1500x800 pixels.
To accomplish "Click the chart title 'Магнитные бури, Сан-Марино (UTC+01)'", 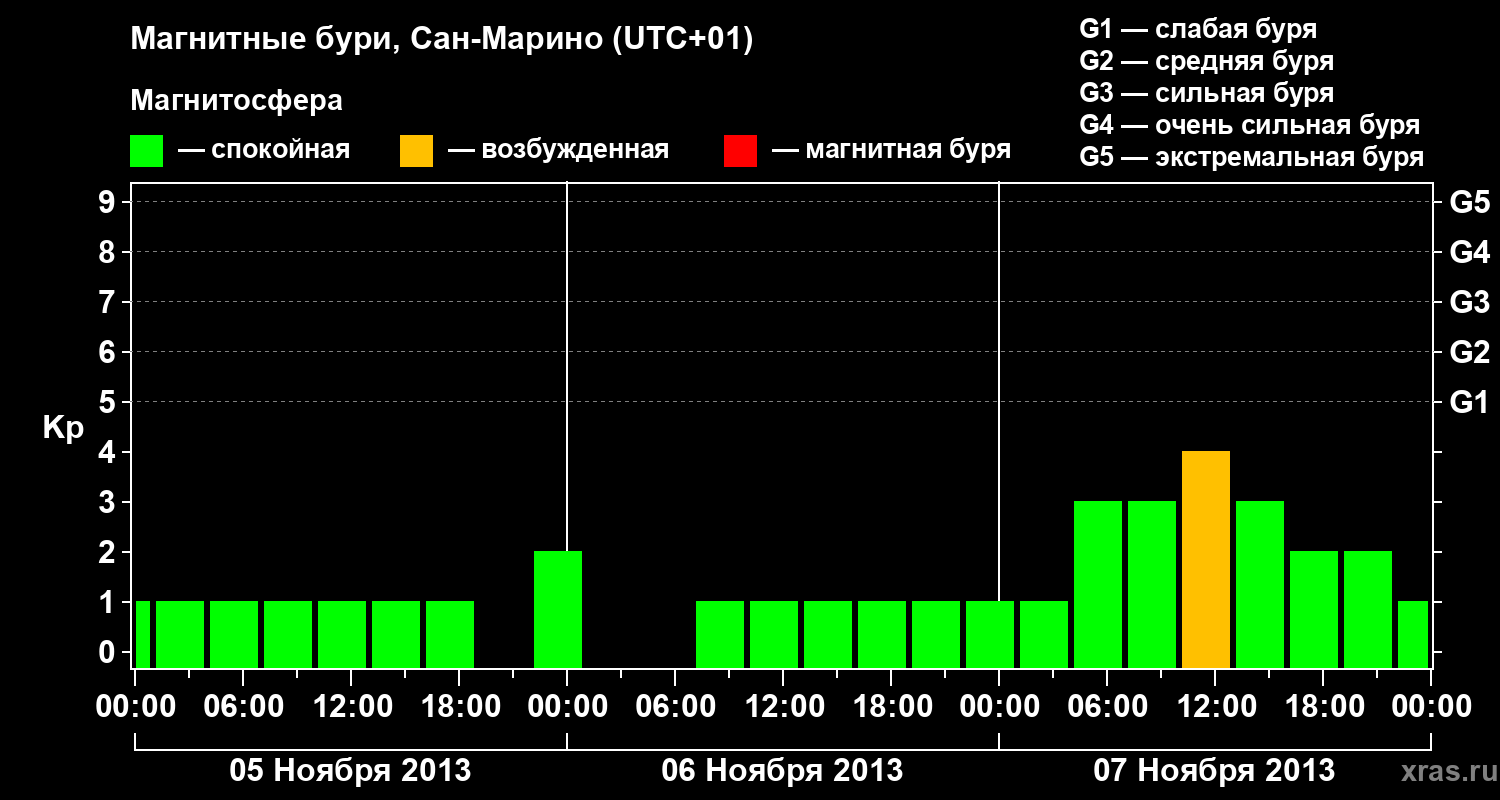I will point(441,40).
